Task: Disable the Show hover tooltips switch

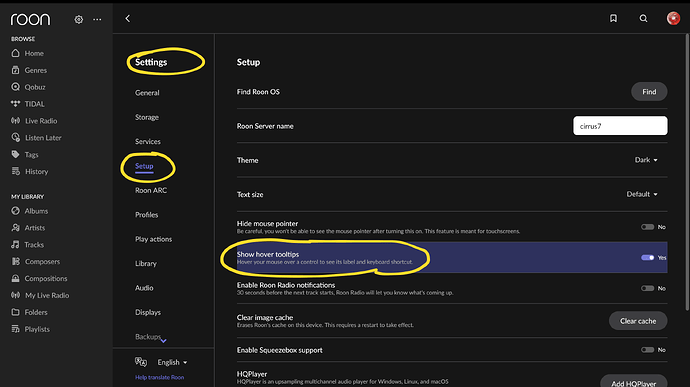Action: tap(647, 258)
